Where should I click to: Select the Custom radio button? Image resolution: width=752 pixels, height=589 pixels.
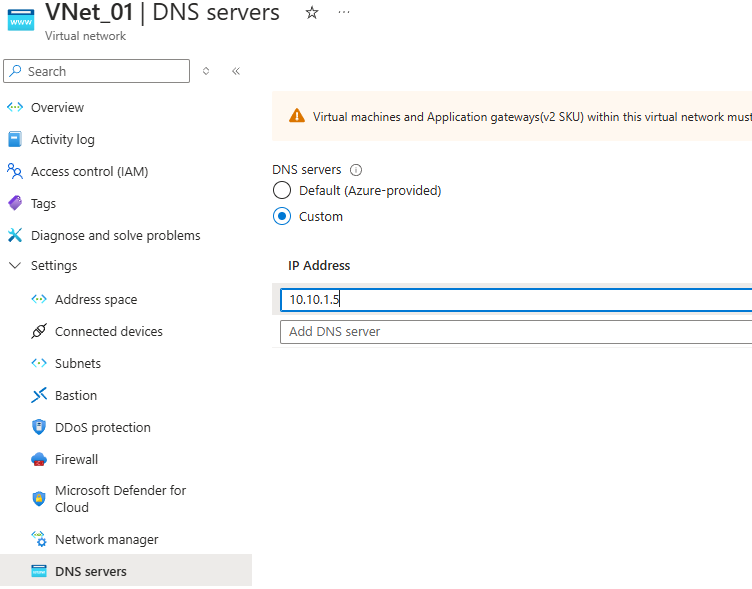(x=282, y=216)
